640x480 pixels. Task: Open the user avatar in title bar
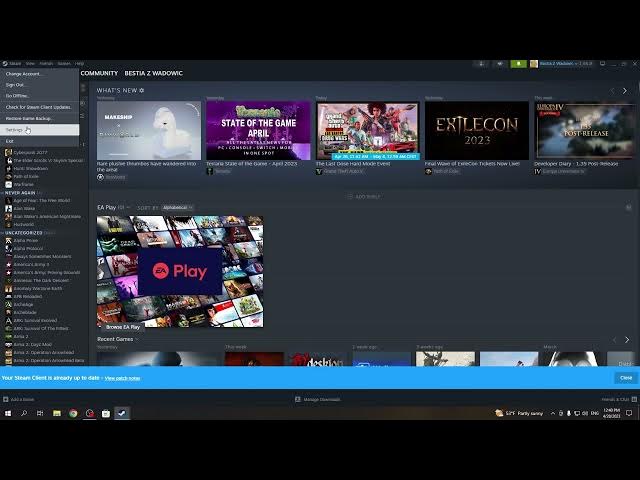pos(534,64)
